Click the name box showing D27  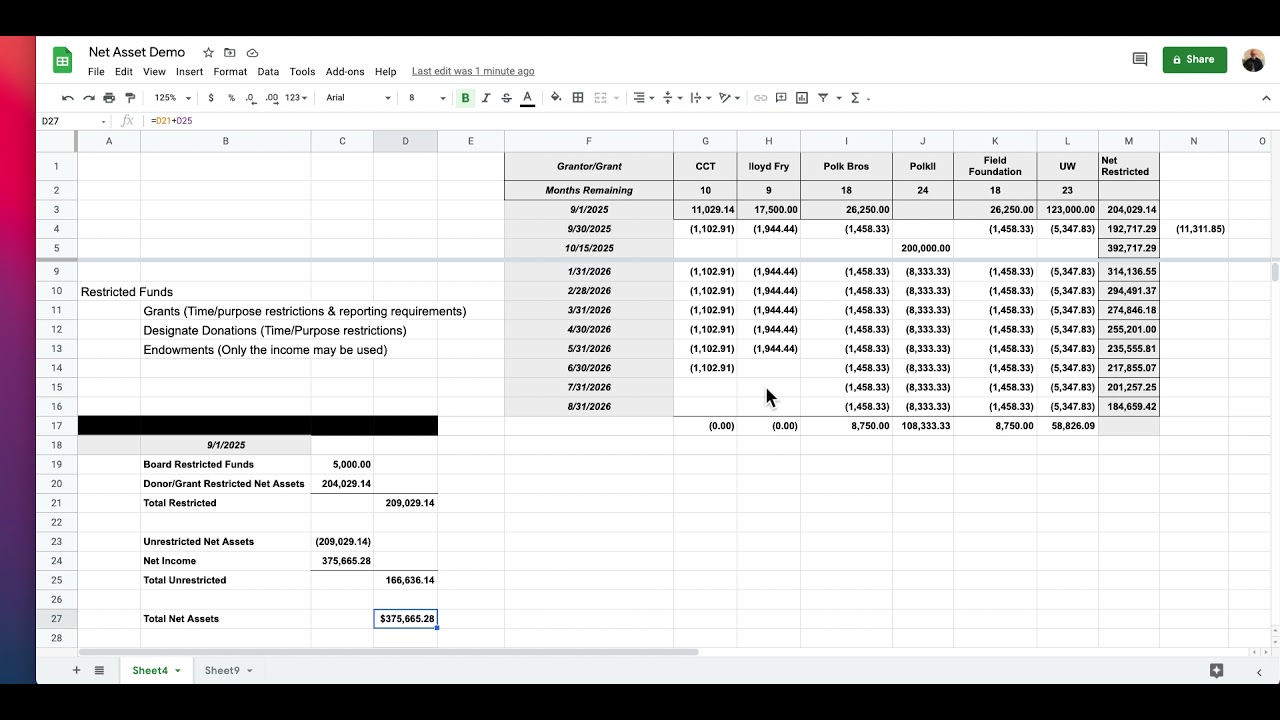click(72, 121)
